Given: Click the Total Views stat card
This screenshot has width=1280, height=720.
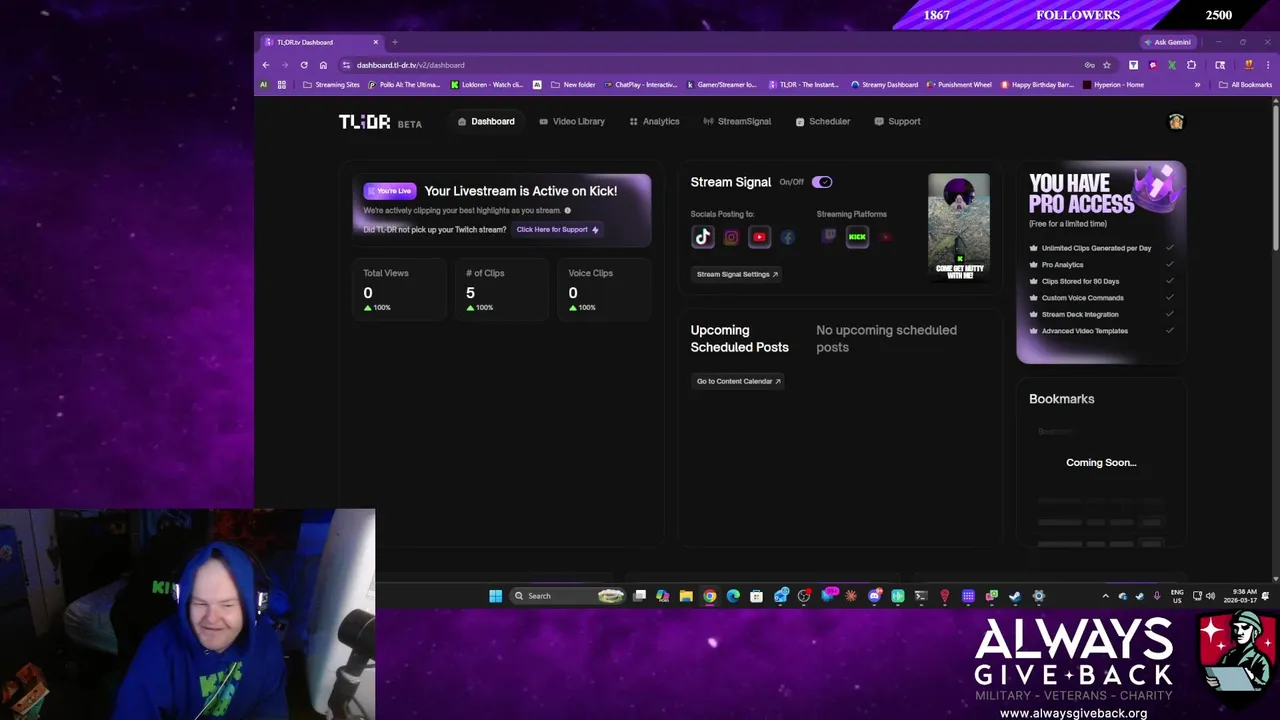Looking at the screenshot, I should click(x=399, y=289).
